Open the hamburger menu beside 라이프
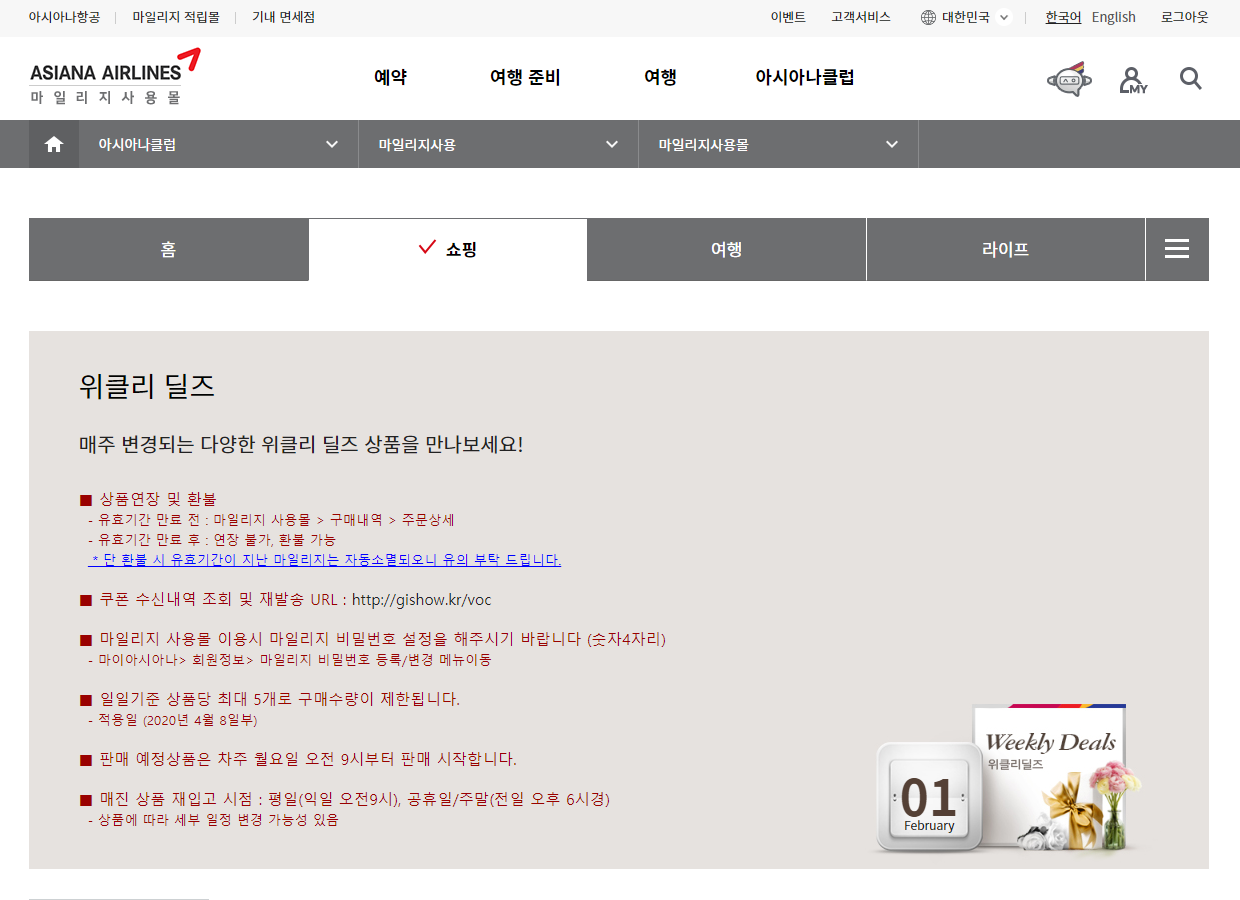The image size is (1240, 900). [1177, 249]
